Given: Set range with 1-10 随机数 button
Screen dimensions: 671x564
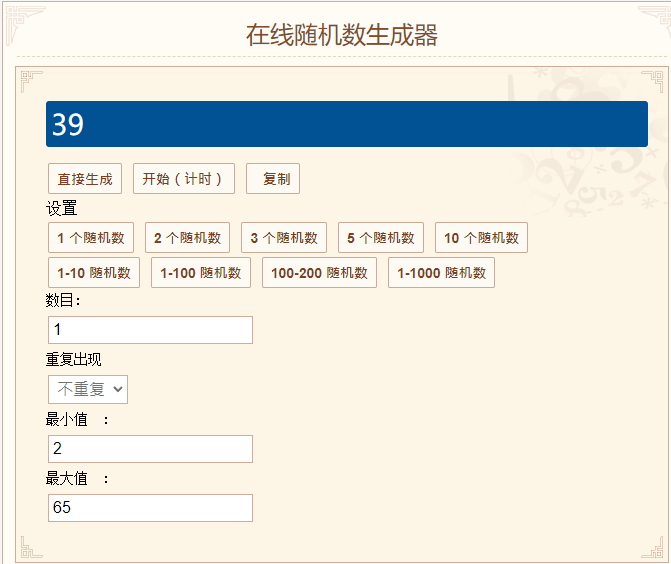Looking at the screenshot, I should pyautogui.click(x=94, y=273).
